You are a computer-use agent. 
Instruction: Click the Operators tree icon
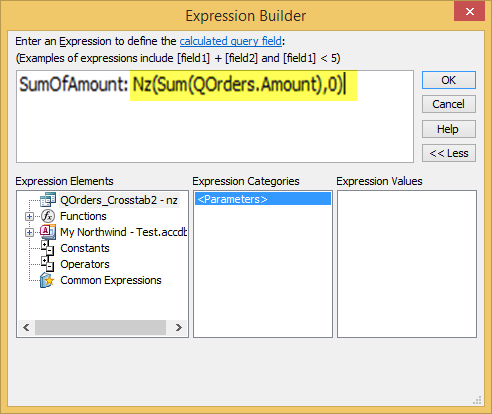click(x=47, y=264)
